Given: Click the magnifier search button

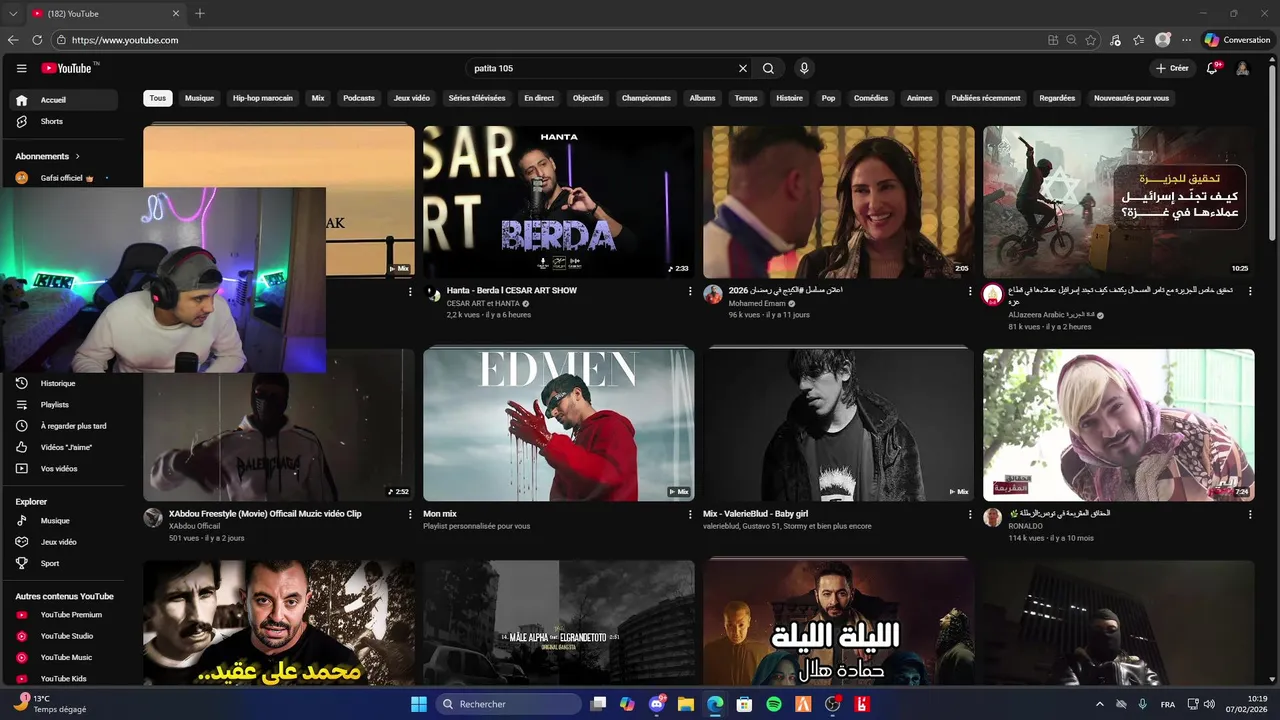Looking at the screenshot, I should (x=768, y=68).
